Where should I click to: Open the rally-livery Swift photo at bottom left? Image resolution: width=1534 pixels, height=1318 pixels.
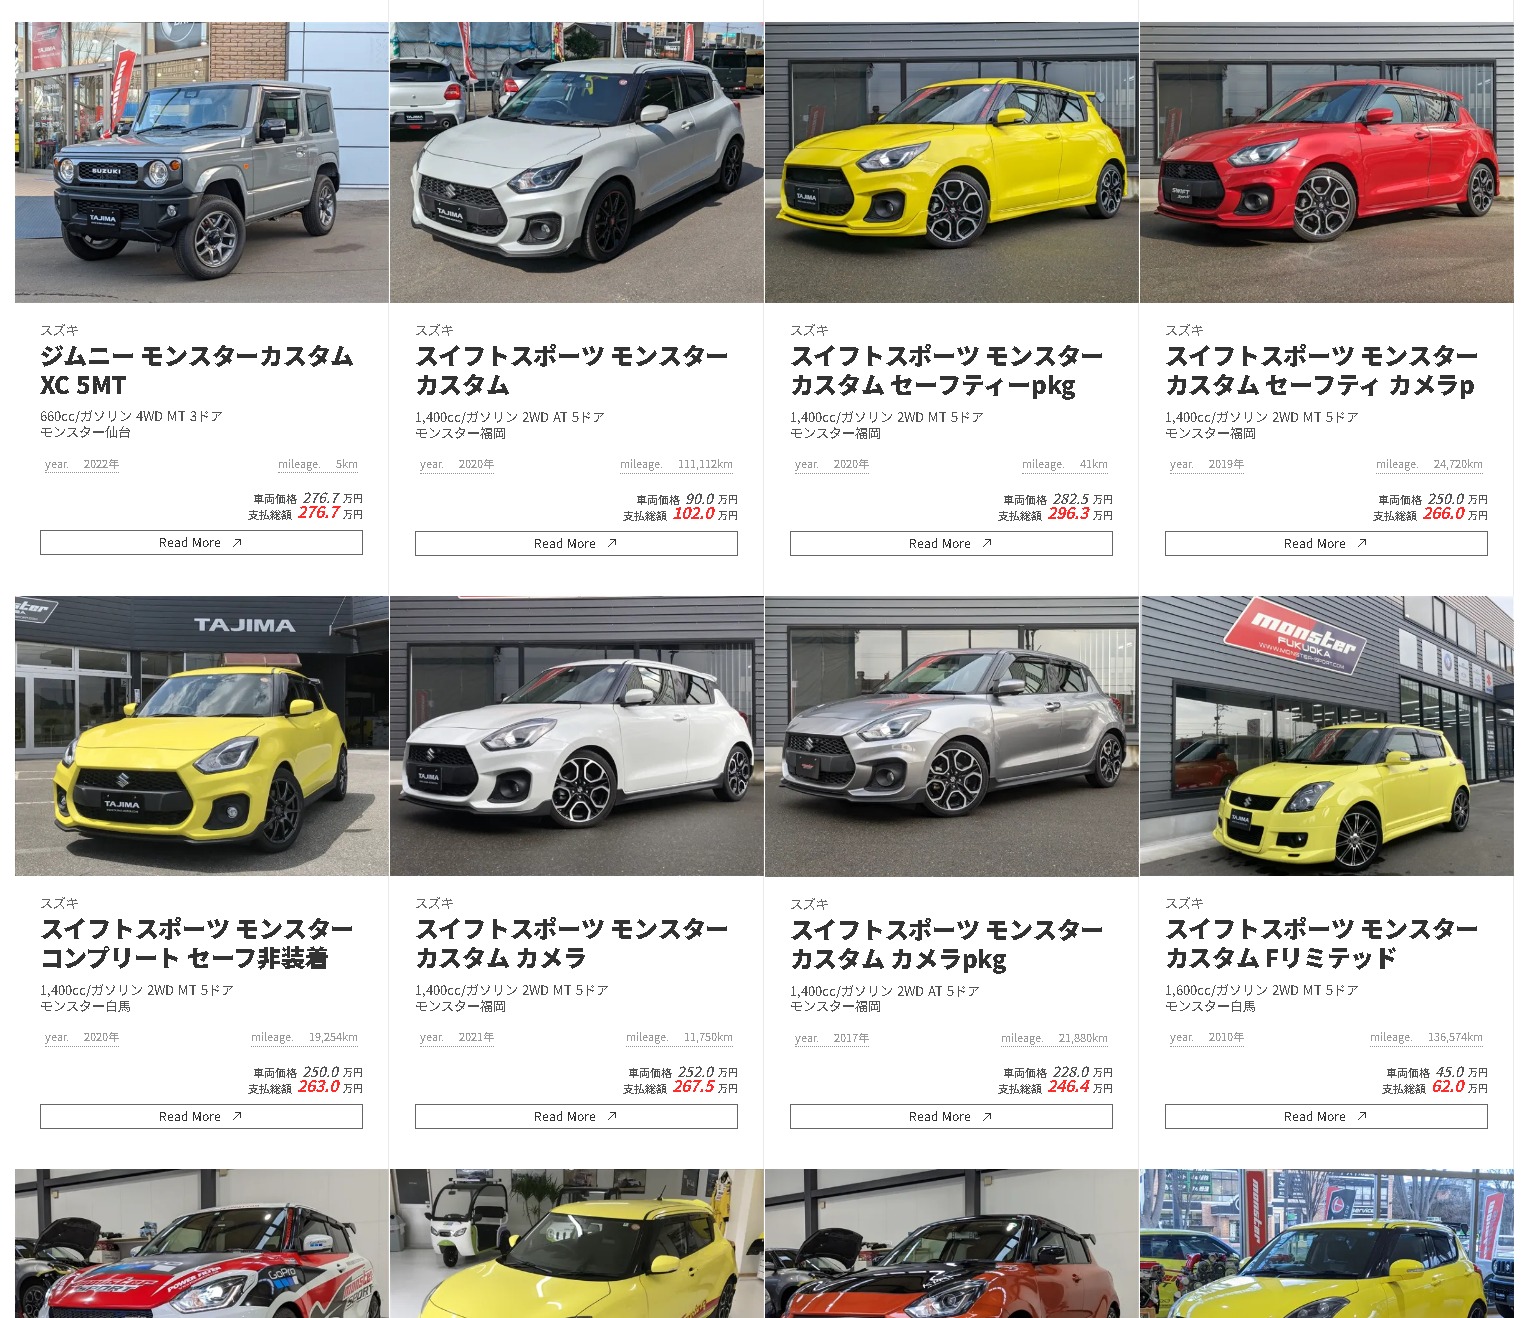[202, 1243]
